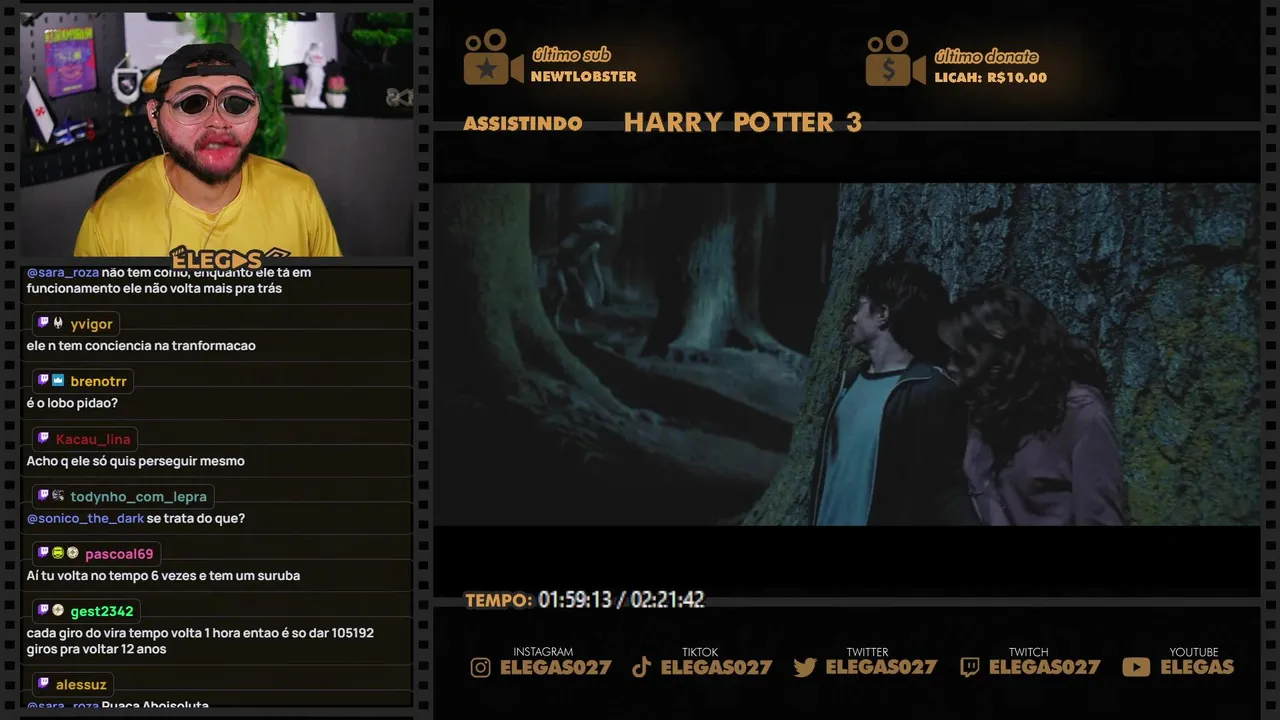The width and height of the screenshot is (1280, 720).
Task: Click the Instagram logo icon
Action: point(481,668)
